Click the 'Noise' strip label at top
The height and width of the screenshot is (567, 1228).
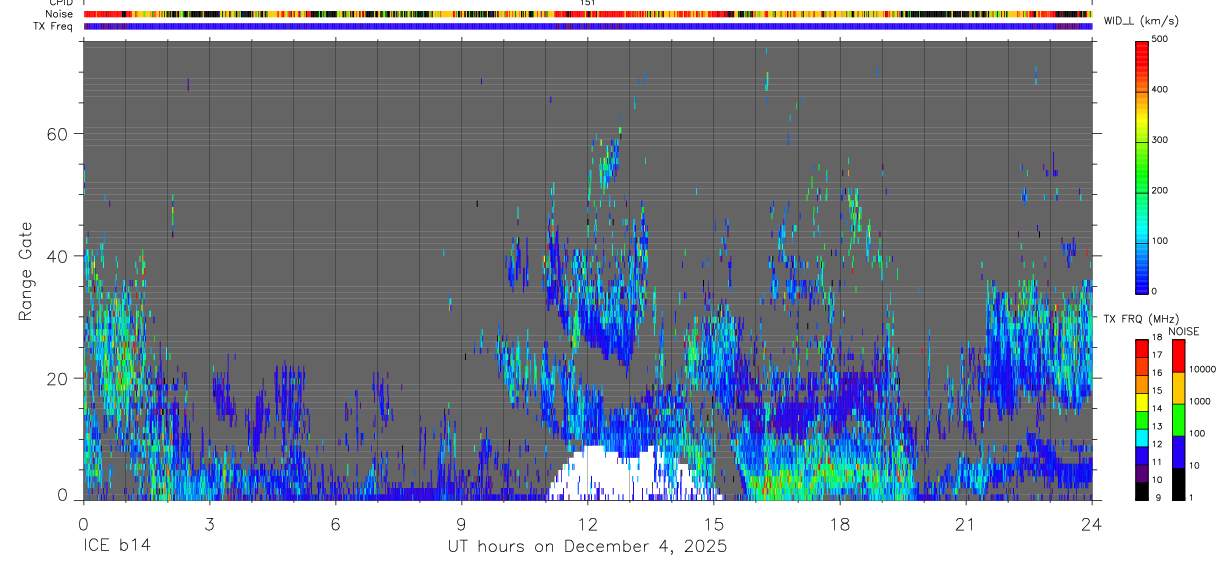(59, 14)
